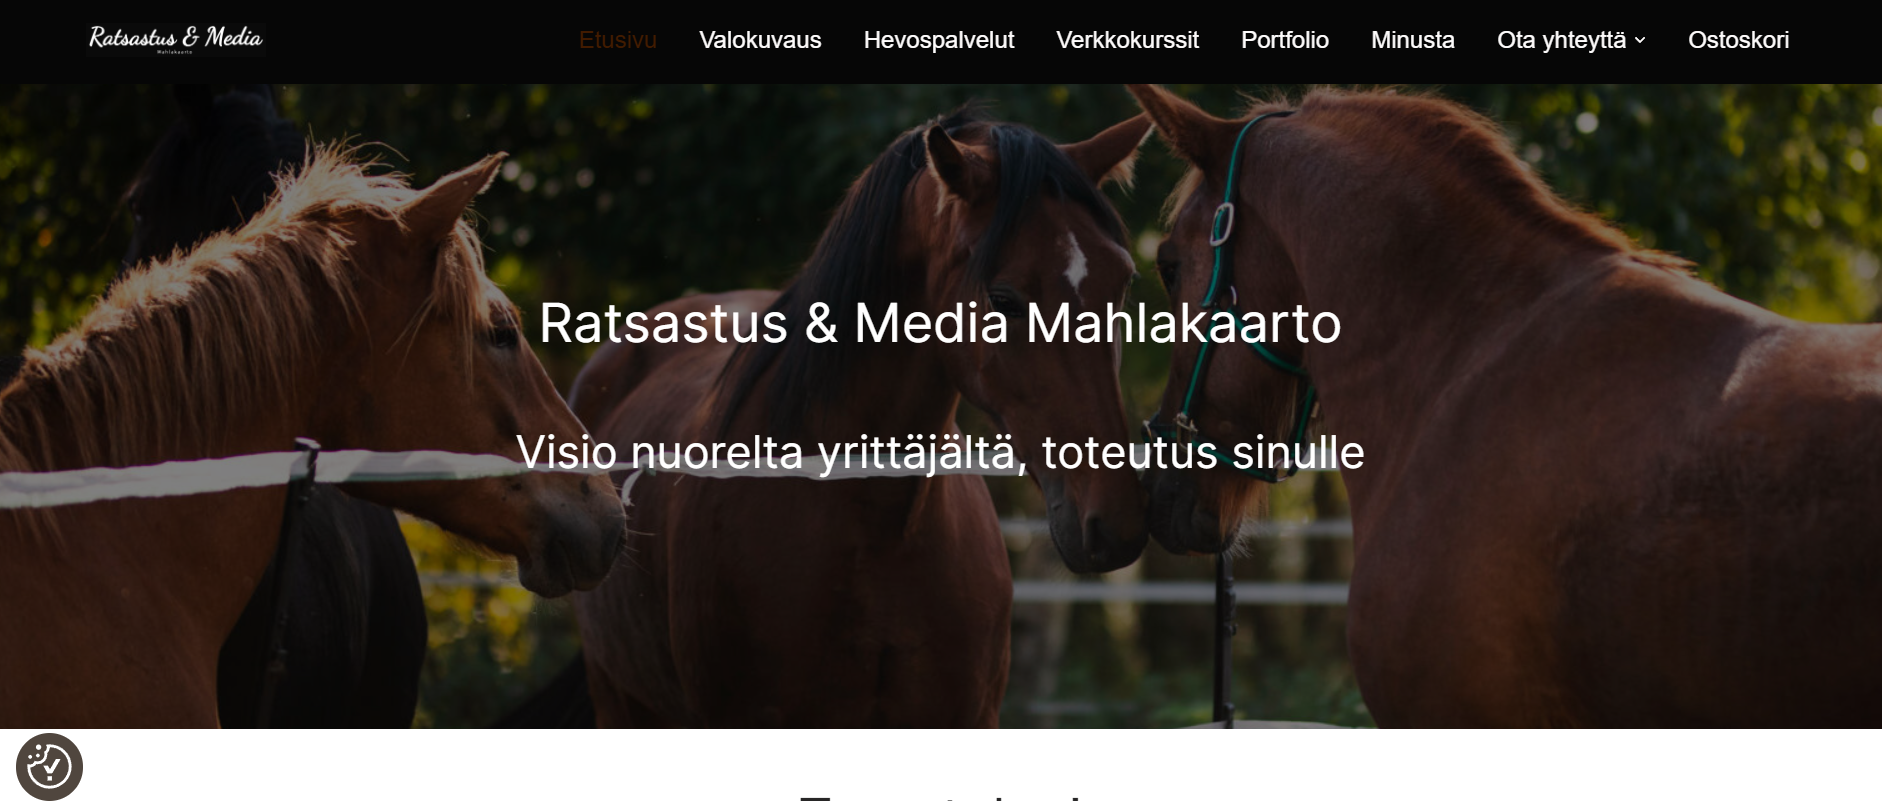Navigate to Hevospalvelut

pos(938,40)
